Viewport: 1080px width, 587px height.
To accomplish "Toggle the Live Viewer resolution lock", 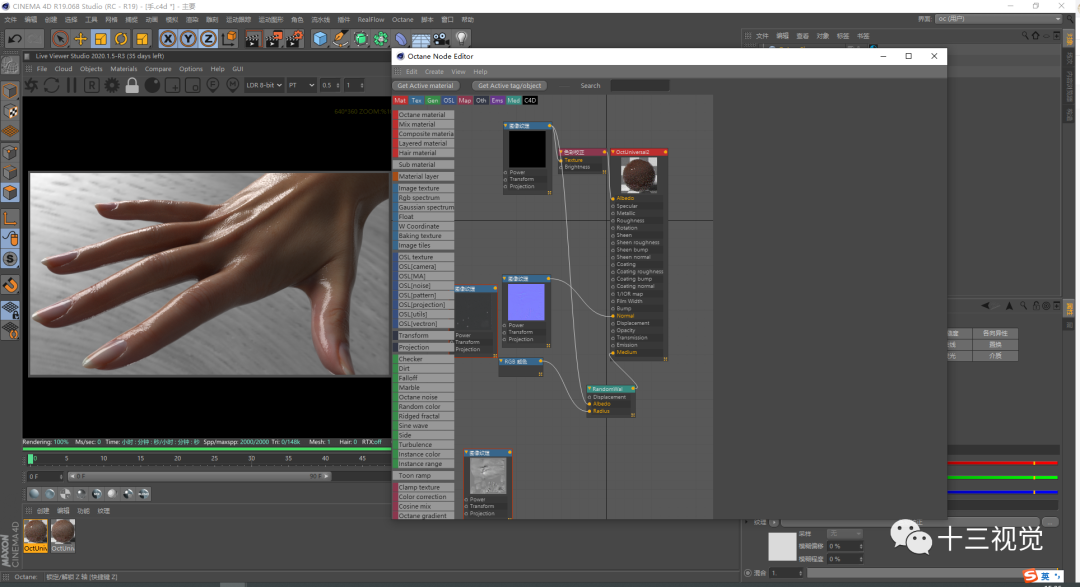I will 132,85.
